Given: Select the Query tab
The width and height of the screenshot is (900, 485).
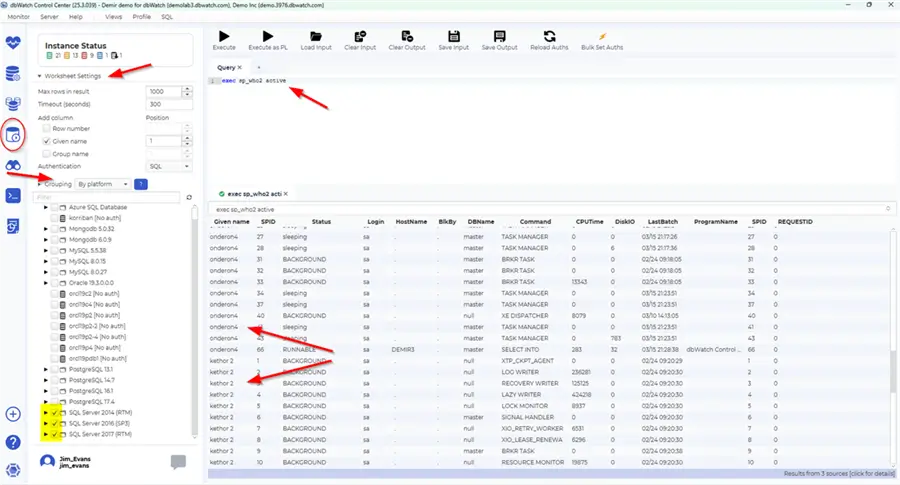Looking at the screenshot, I should pos(226,68).
